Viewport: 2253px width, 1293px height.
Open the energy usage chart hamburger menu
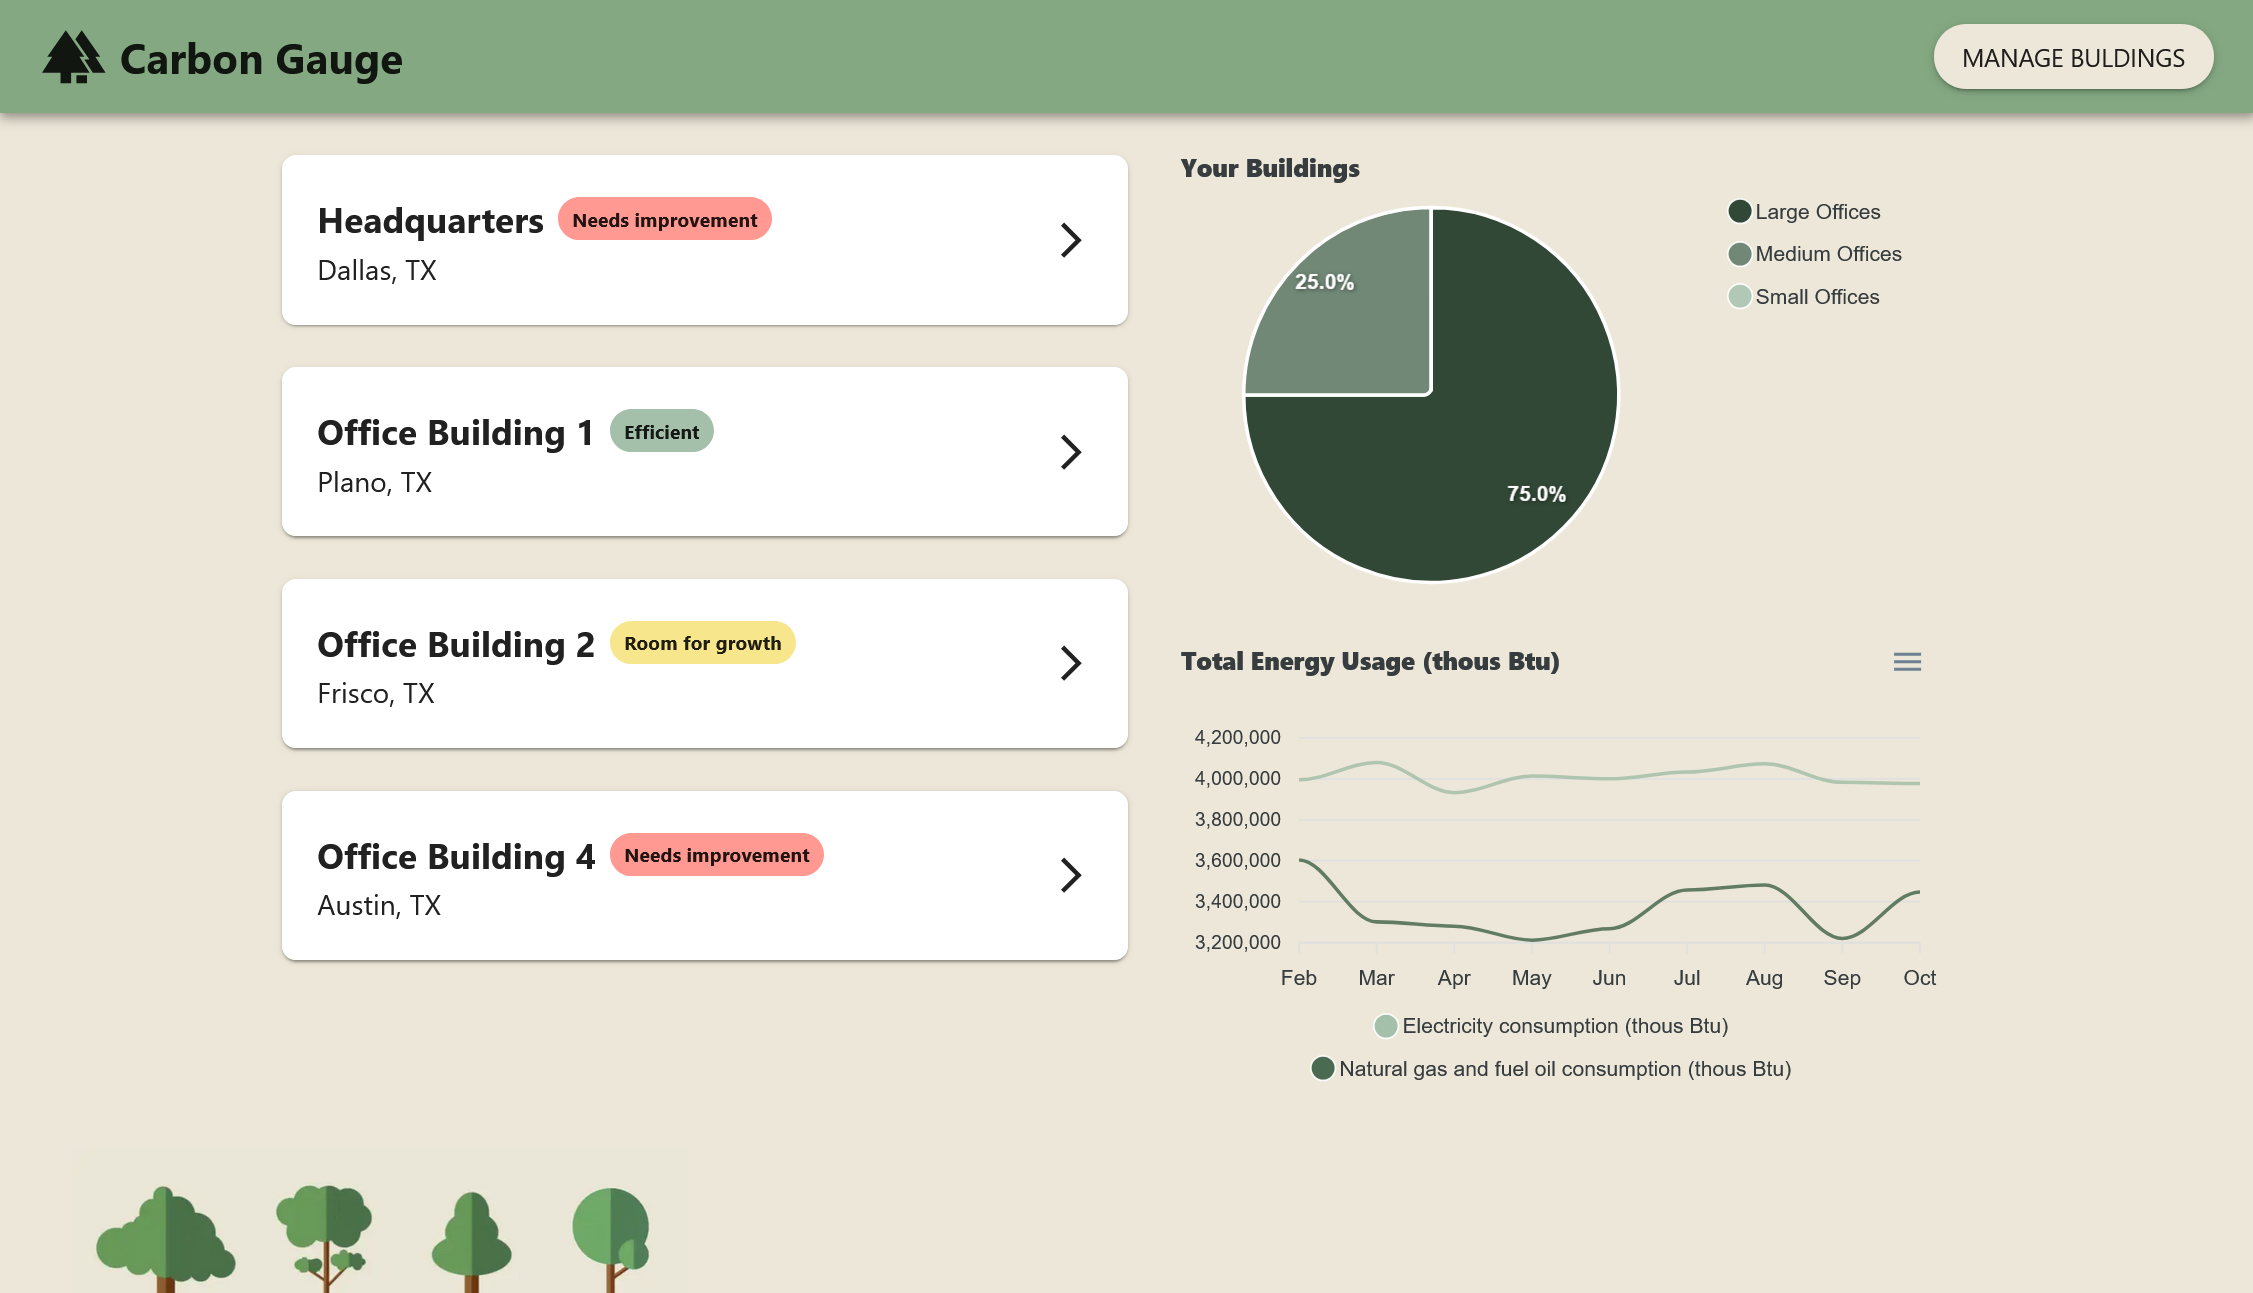click(1906, 662)
